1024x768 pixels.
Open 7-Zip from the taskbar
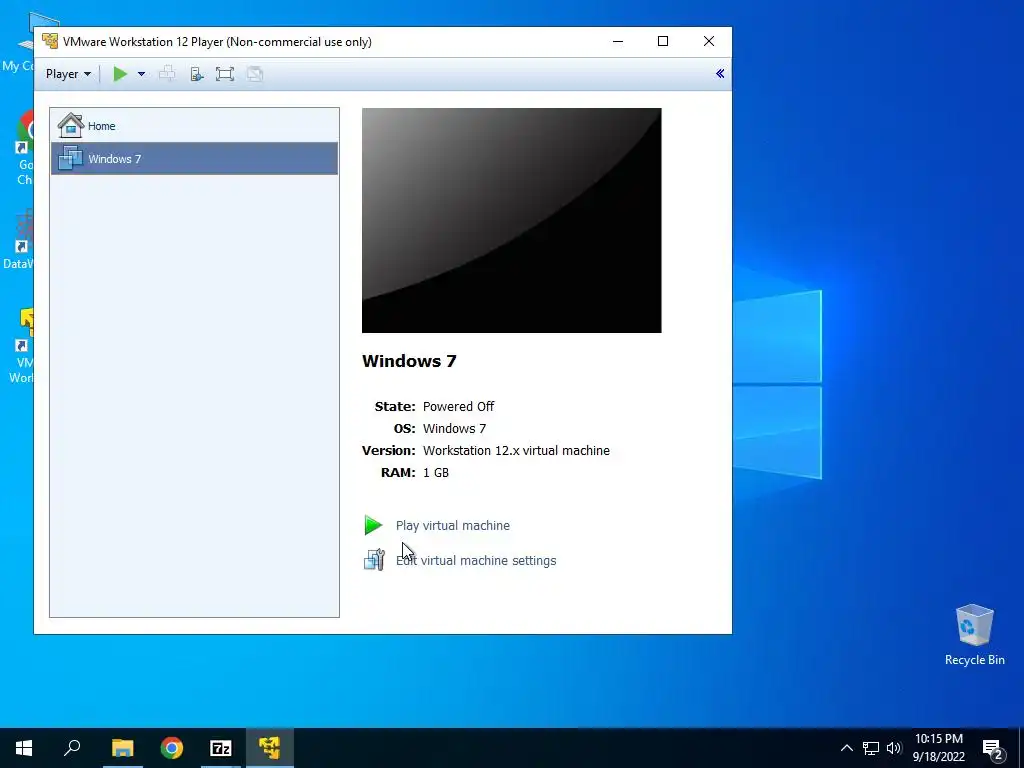pos(221,748)
